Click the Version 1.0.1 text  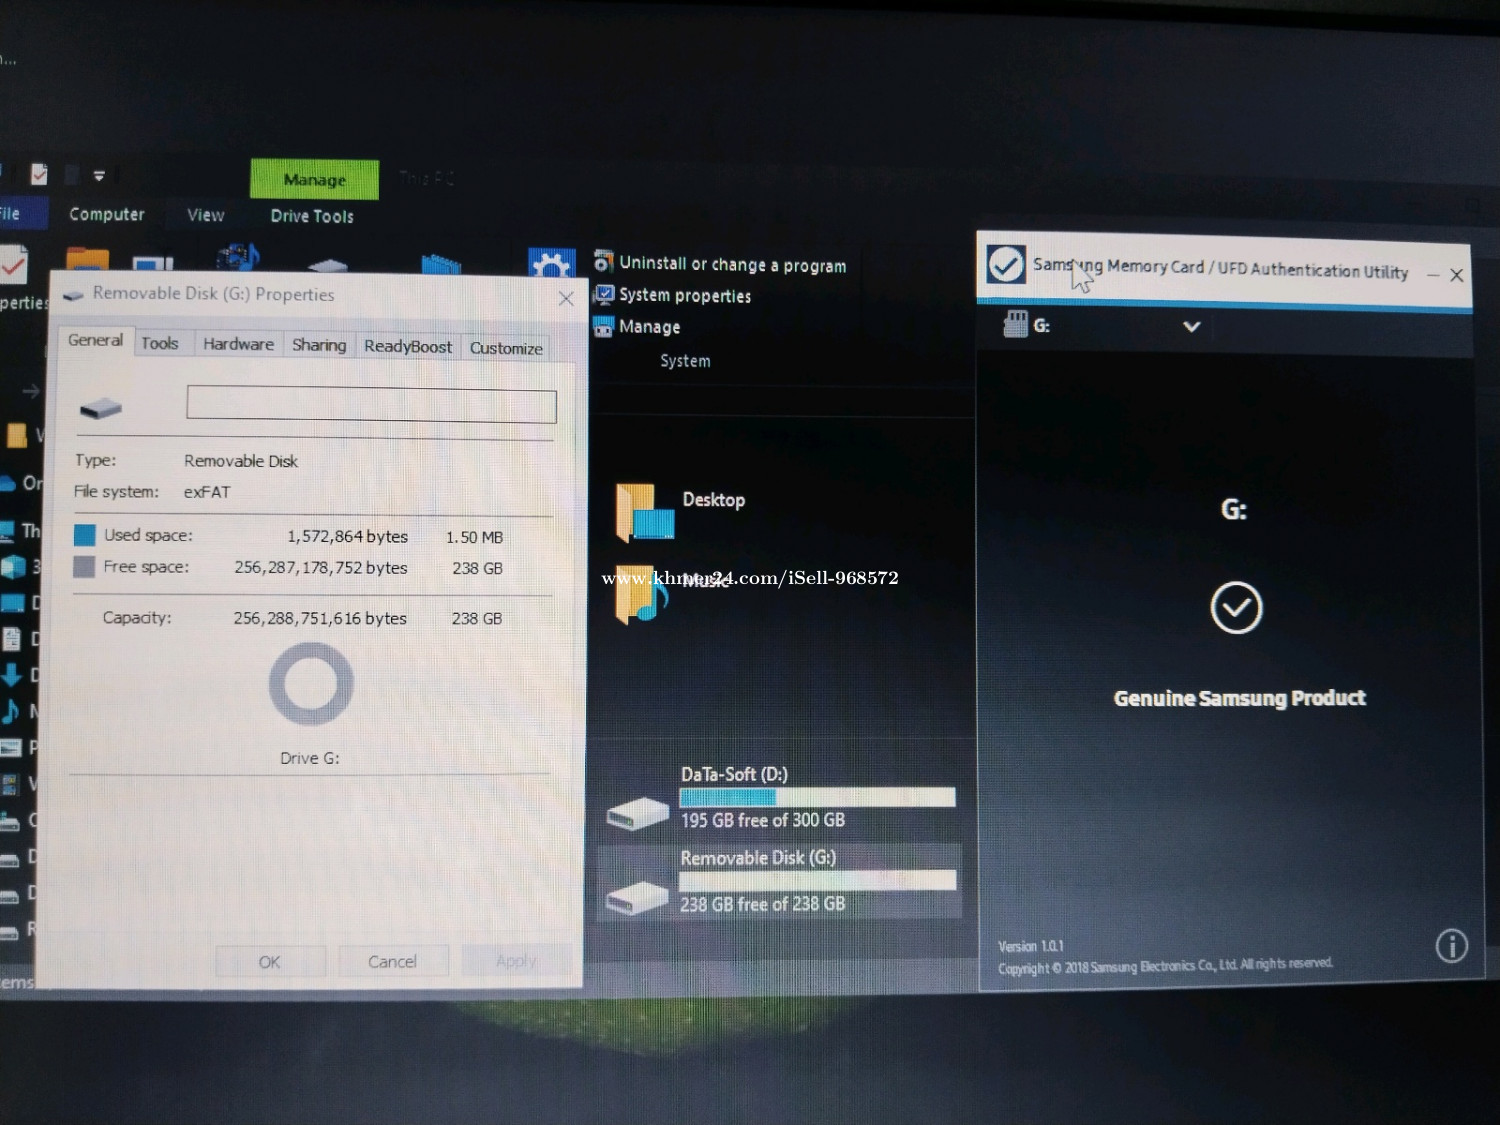[1031, 946]
